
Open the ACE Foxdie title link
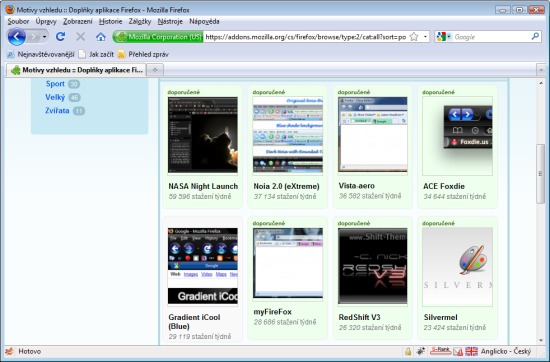pyautogui.click(x=444, y=186)
